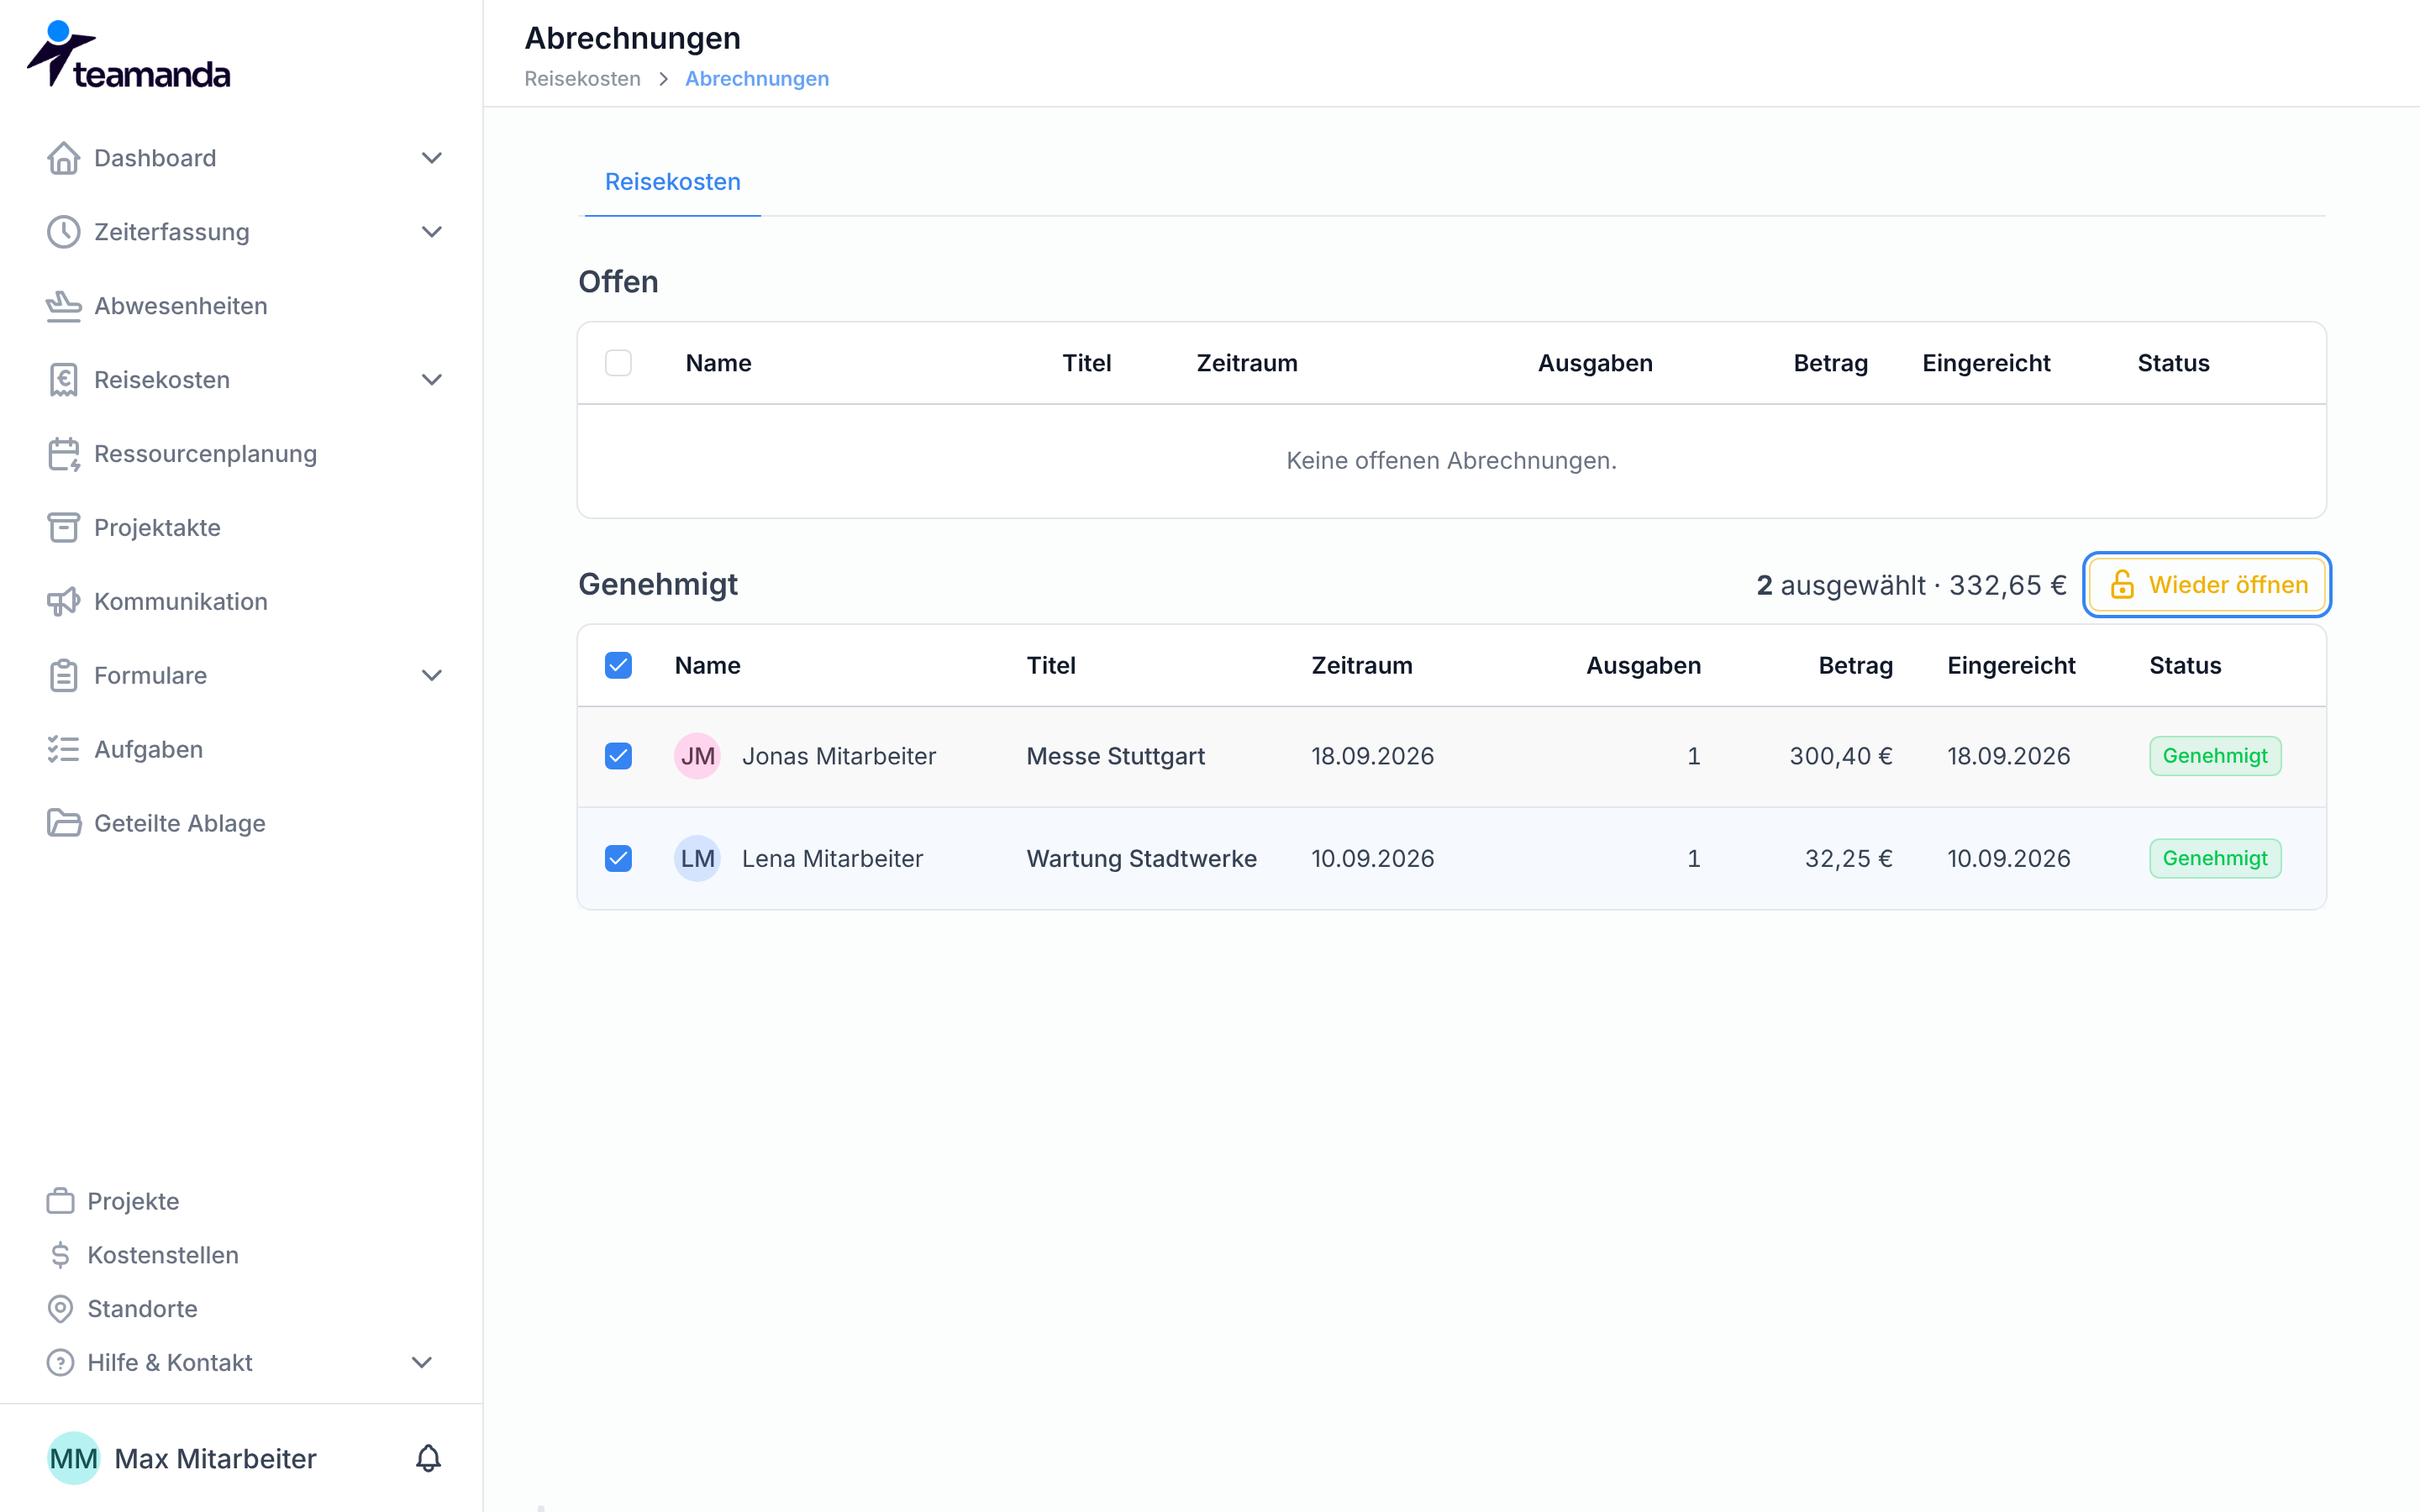
Task: Click the Kostenstellen dollar icon
Action: pos(60,1255)
